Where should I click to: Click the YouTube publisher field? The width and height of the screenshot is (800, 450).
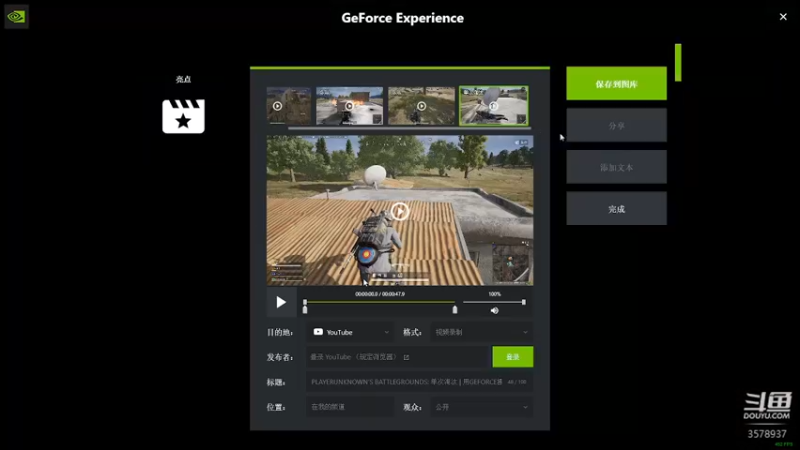pyautogui.click(x=398, y=357)
